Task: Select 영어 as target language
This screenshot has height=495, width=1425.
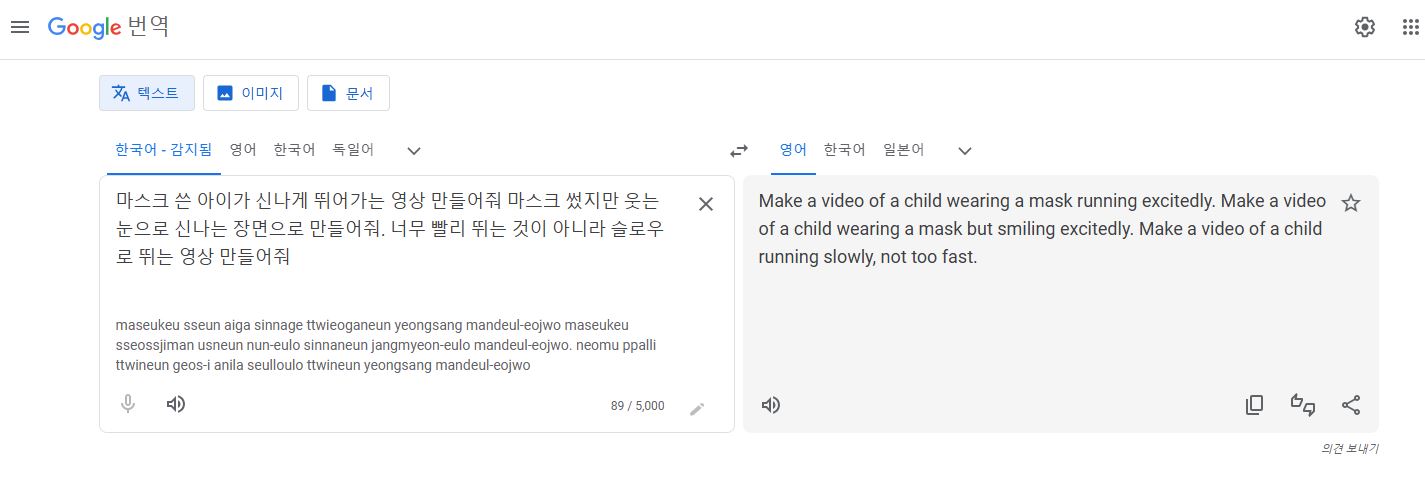Action: pos(793,150)
